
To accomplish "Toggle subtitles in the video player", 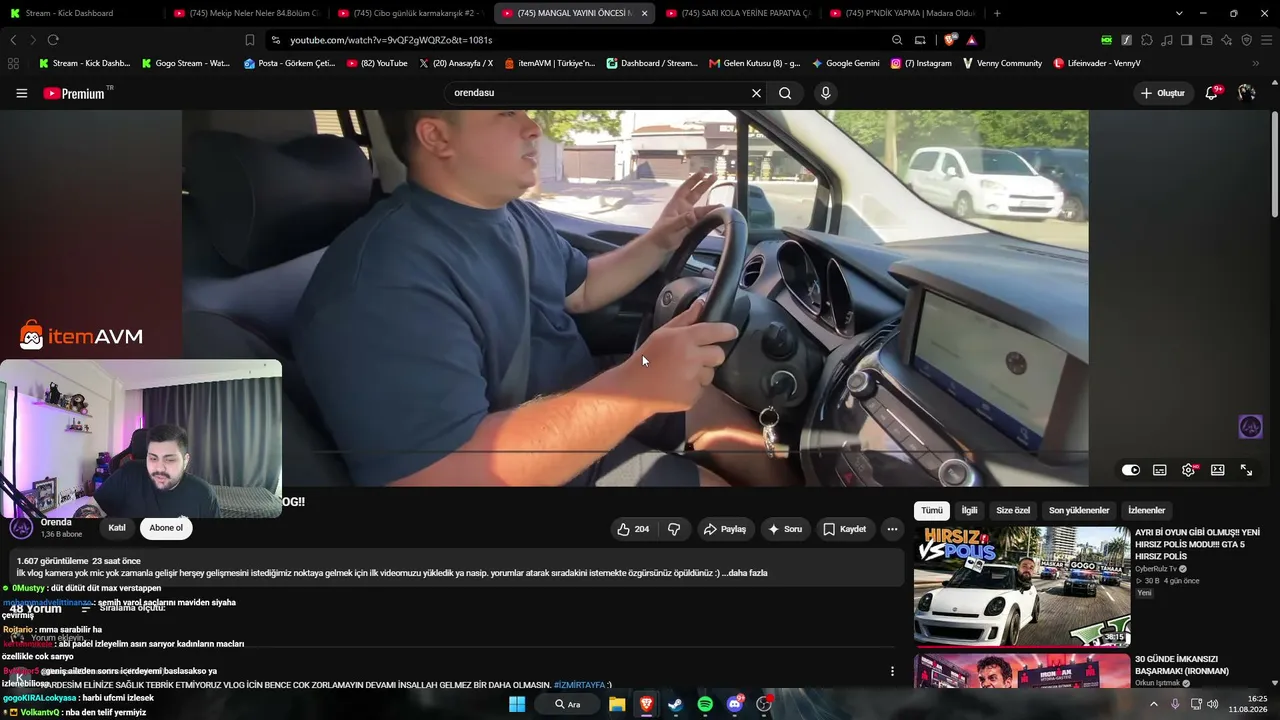I will [1160, 470].
